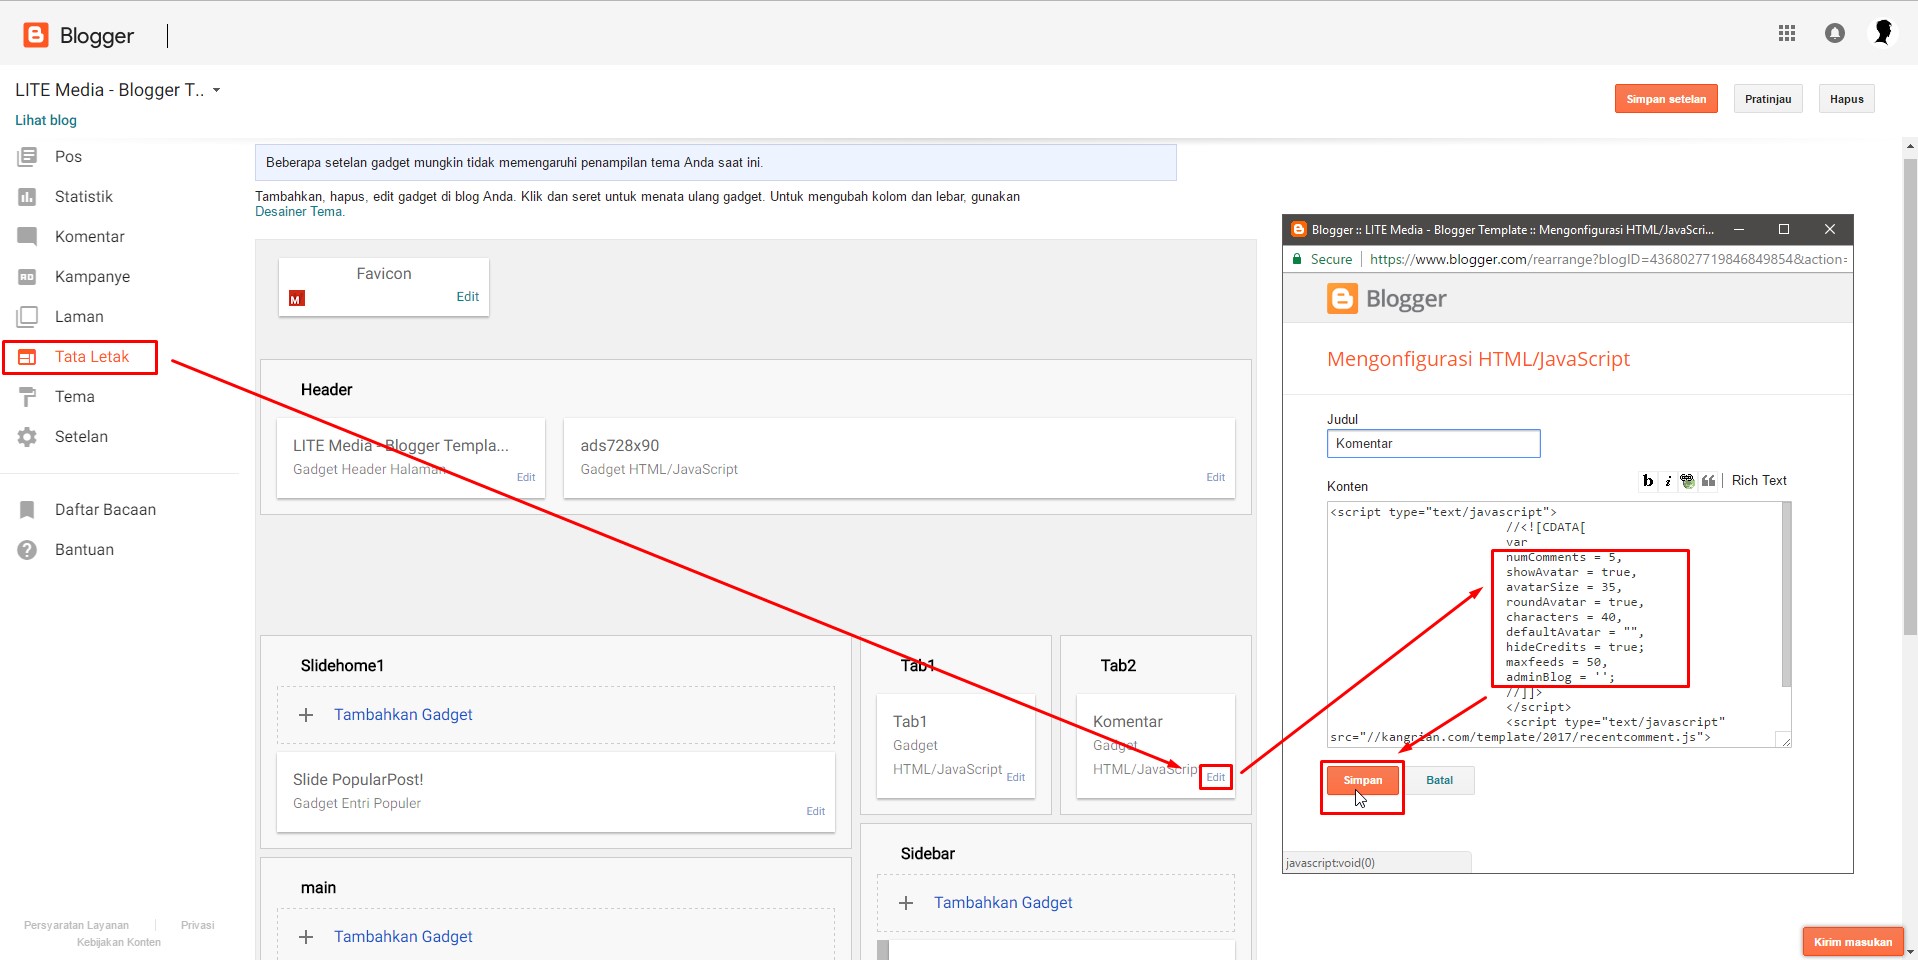Select Kampanye from the sidebar
The width and height of the screenshot is (1918, 960).
point(92,276)
